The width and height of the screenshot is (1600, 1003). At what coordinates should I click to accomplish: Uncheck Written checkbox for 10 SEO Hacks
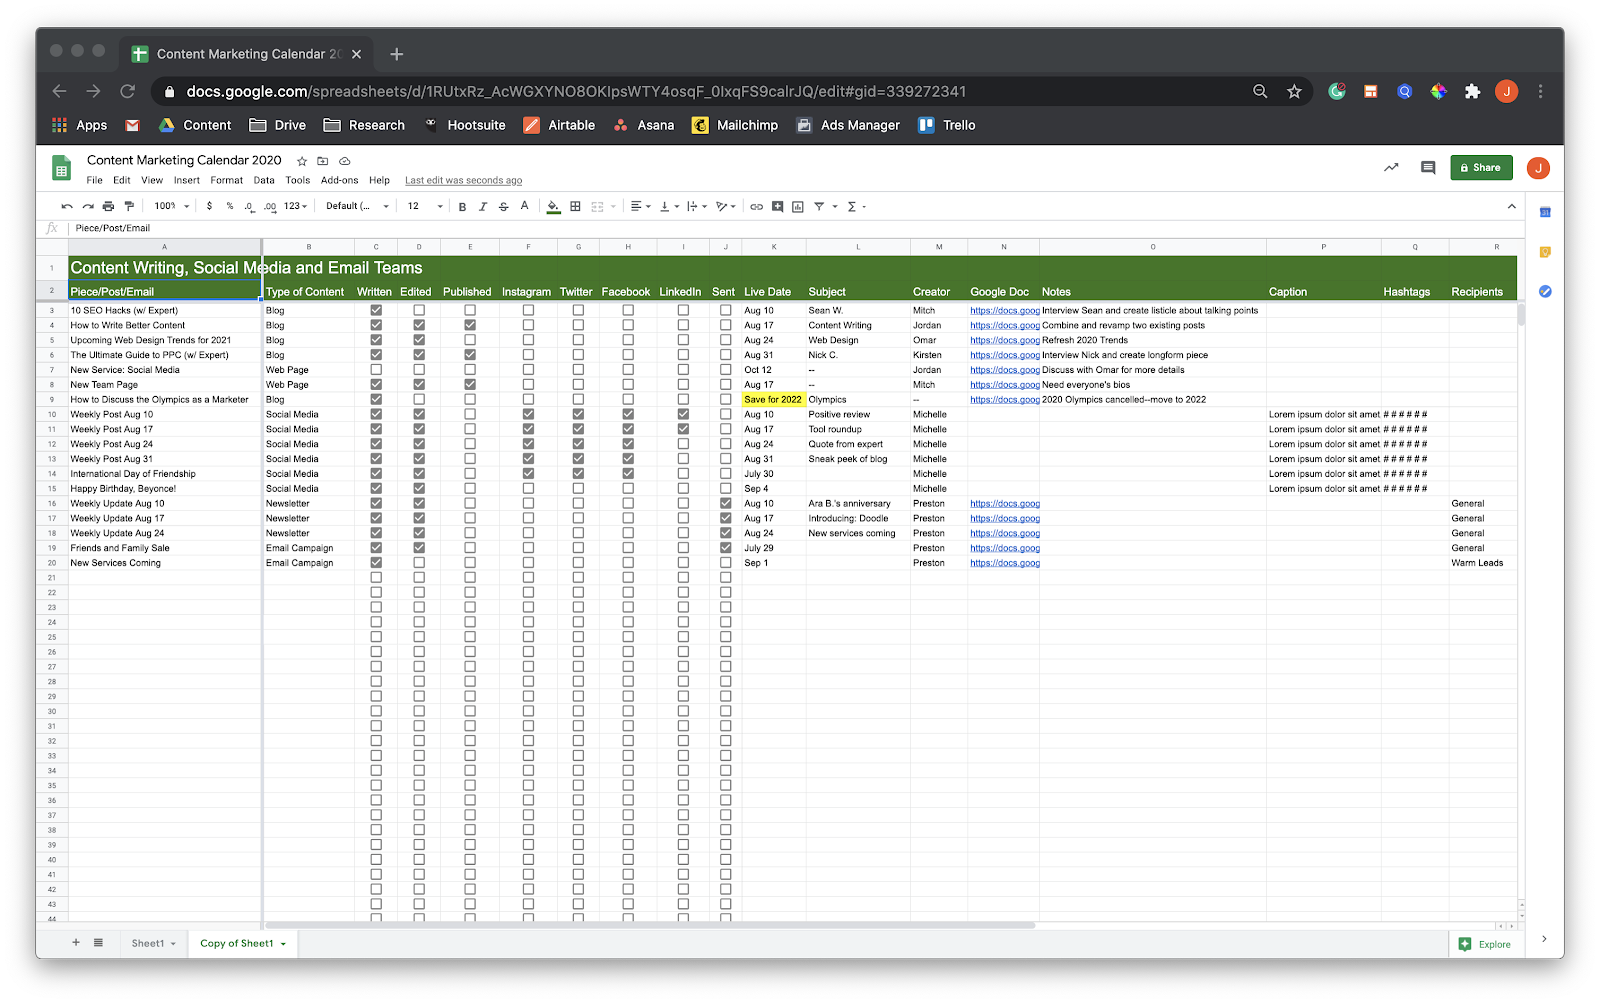tap(376, 310)
